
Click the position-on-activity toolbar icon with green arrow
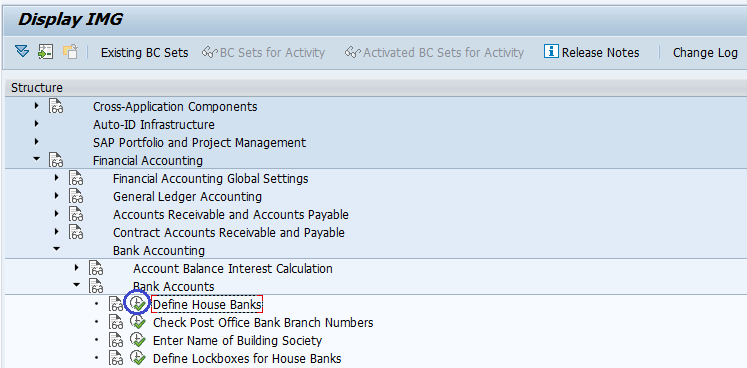[x=46, y=51]
